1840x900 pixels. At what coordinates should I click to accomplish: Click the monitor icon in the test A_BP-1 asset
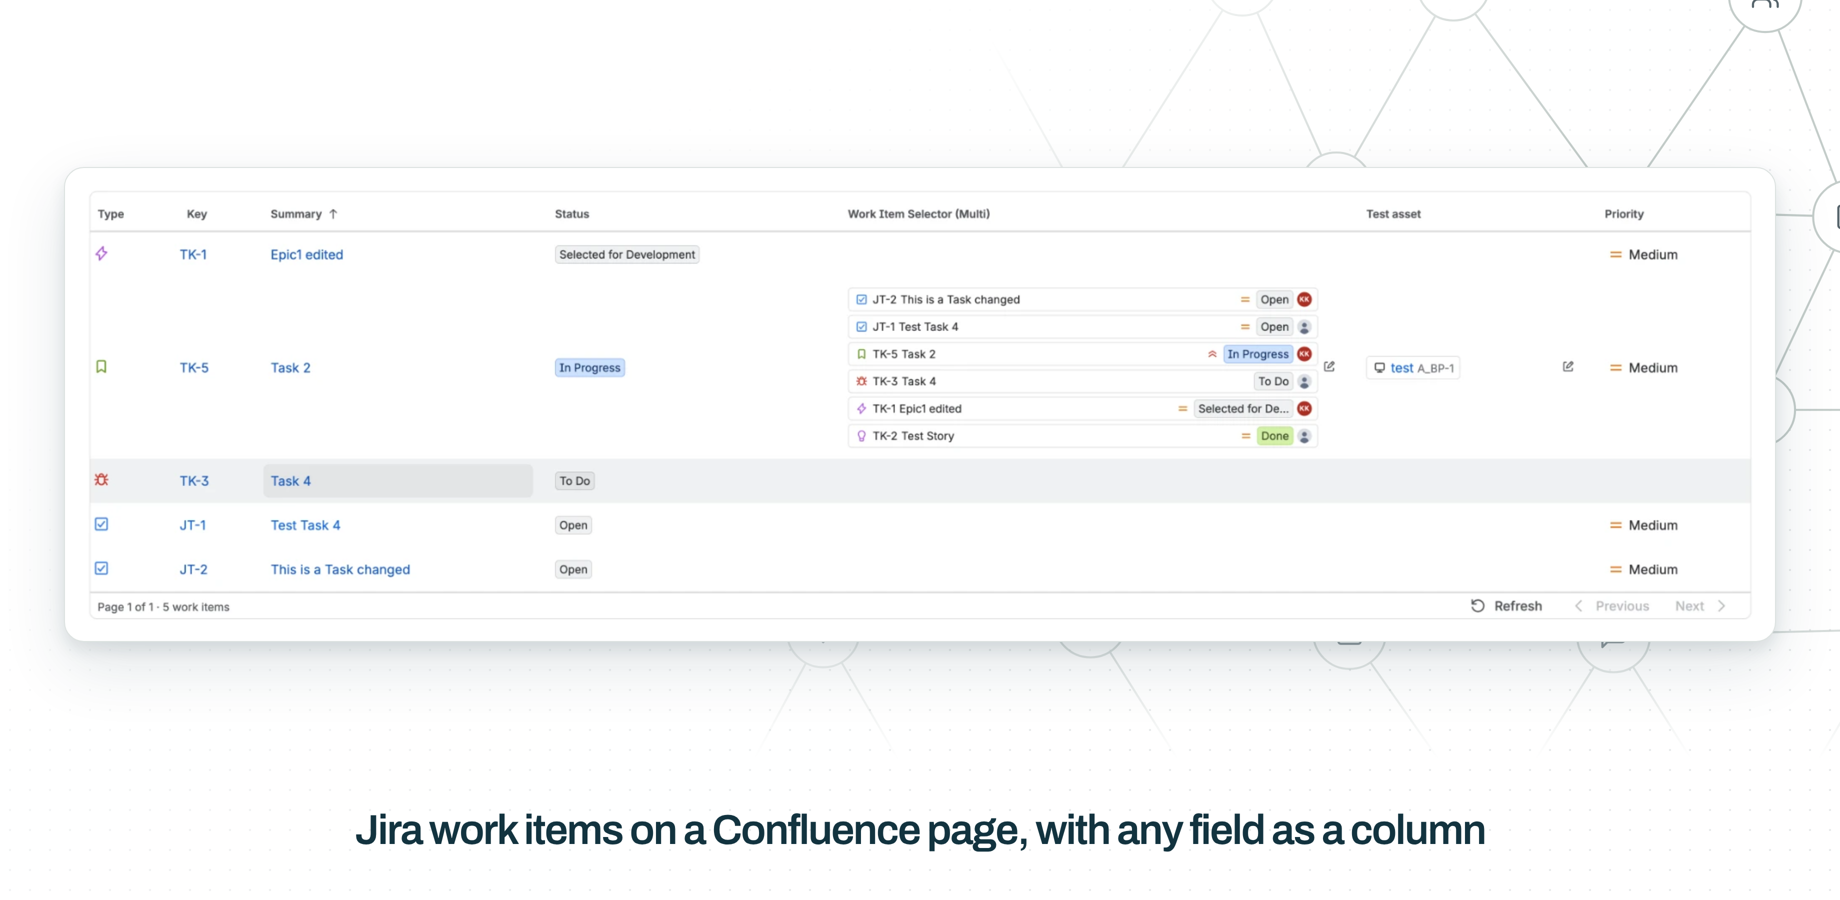click(x=1380, y=368)
